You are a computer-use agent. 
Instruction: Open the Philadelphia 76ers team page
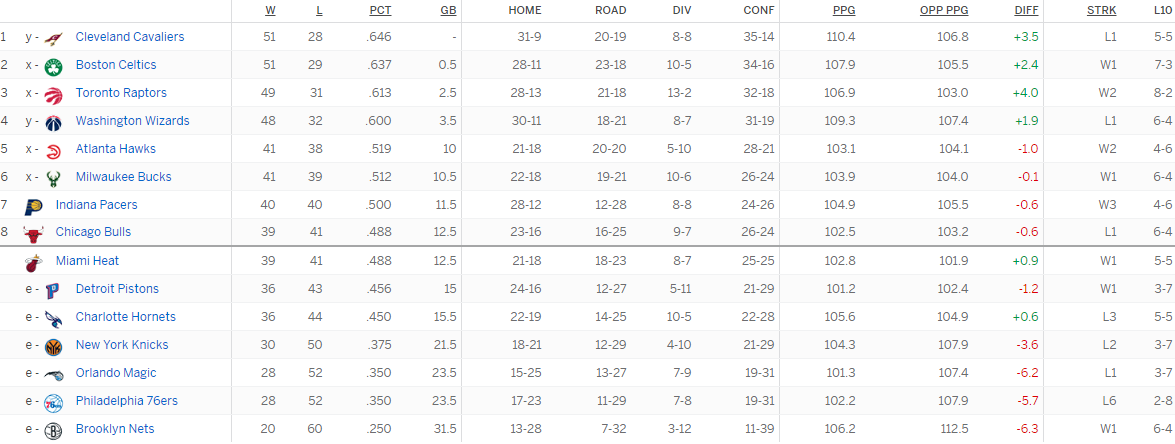click(x=126, y=401)
